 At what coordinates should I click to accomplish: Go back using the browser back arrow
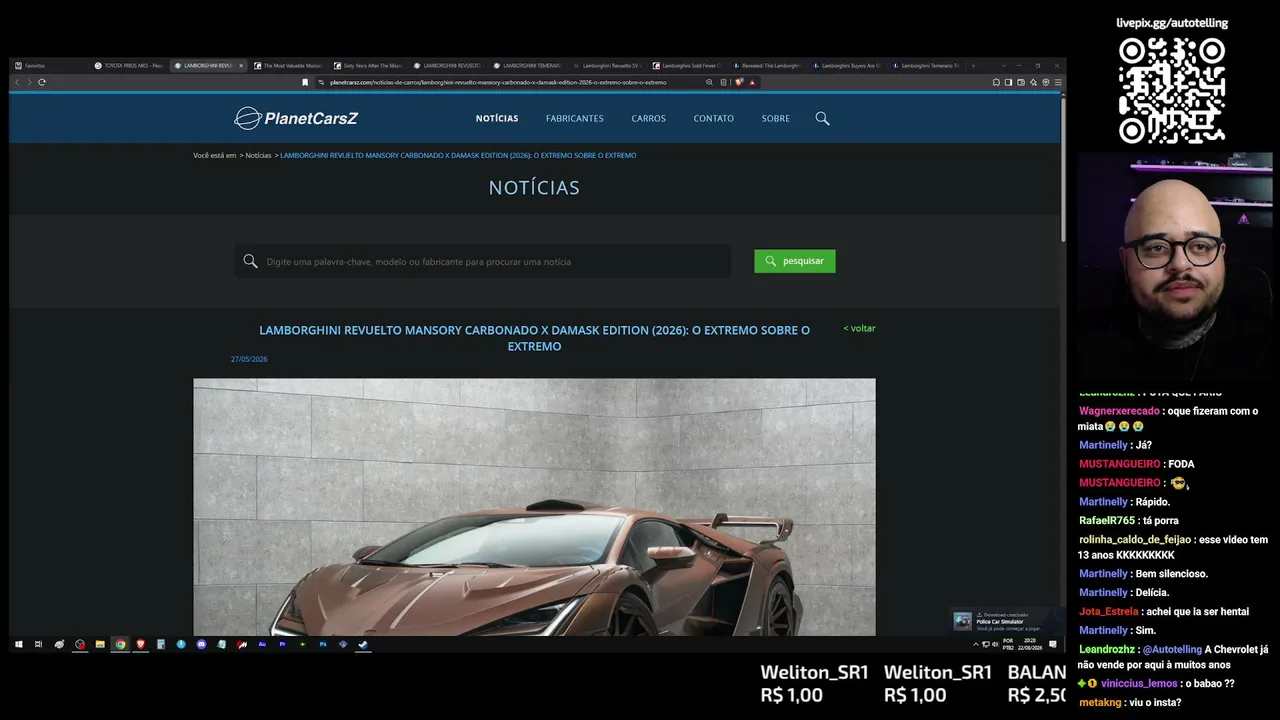[18, 82]
